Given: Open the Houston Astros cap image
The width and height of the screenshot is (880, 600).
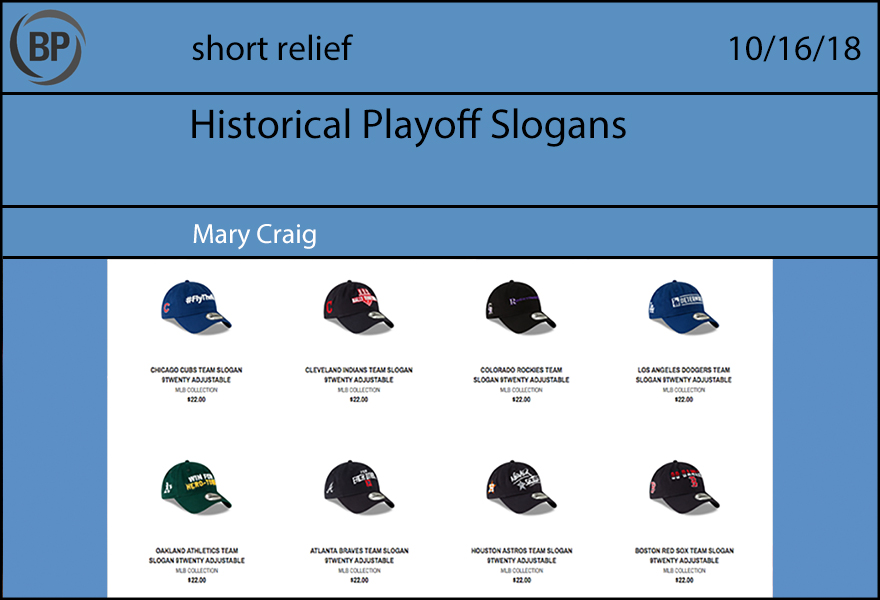Looking at the screenshot, I should click(x=520, y=485).
